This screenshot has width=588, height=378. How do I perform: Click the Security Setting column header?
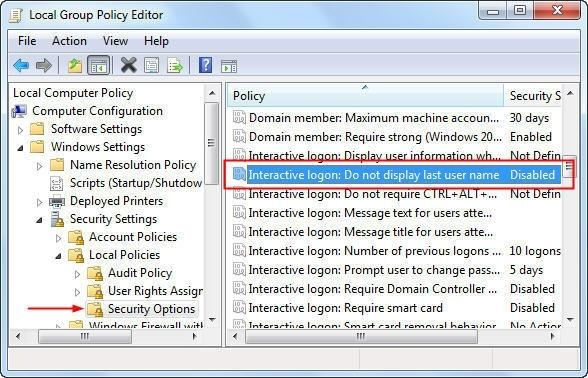532,96
